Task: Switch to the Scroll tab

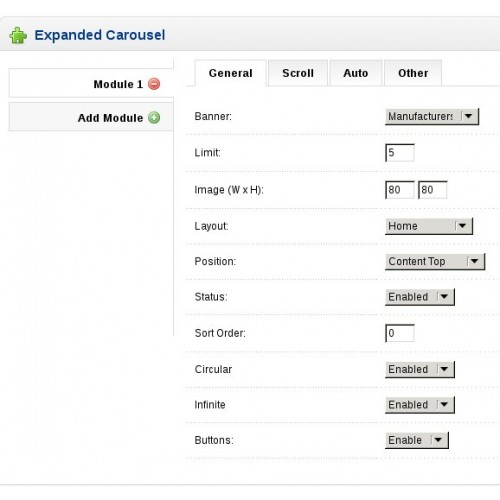Action: pos(298,73)
